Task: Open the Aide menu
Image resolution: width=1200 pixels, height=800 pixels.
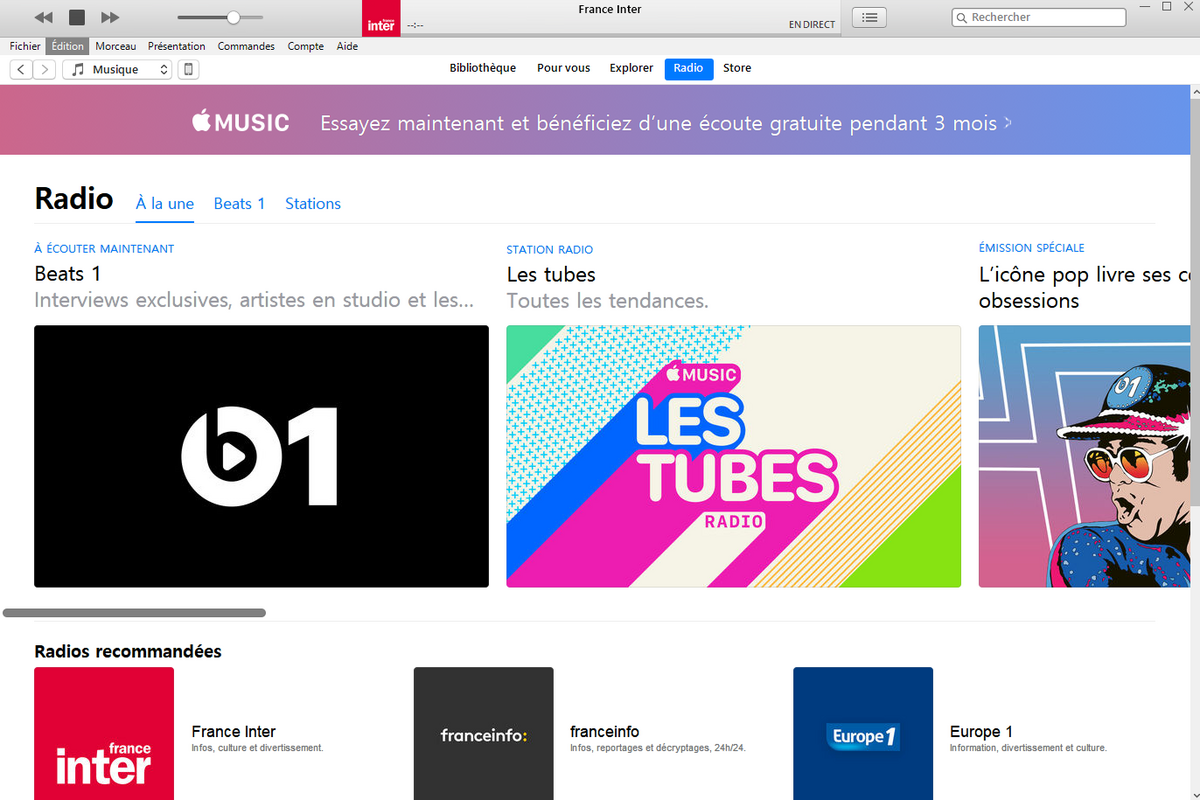Action: [x=347, y=46]
